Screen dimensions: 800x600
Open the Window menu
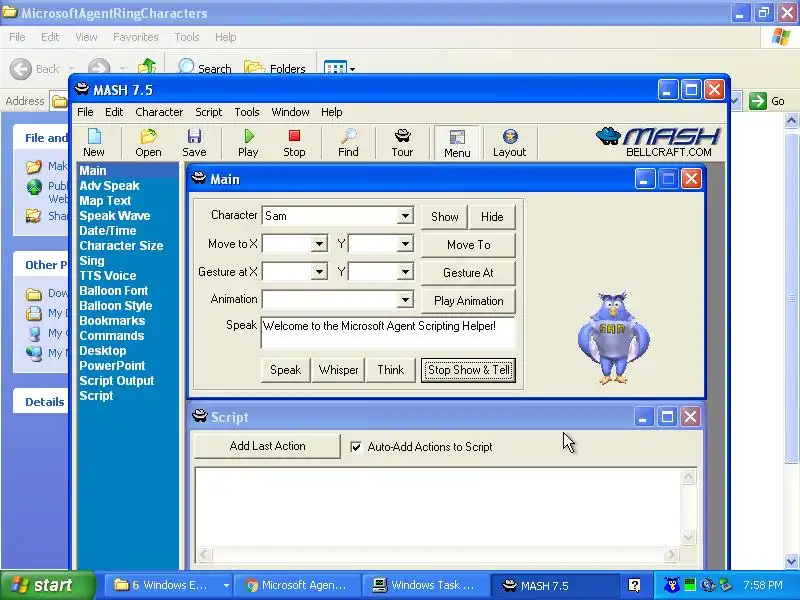click(x=290, y=112)
